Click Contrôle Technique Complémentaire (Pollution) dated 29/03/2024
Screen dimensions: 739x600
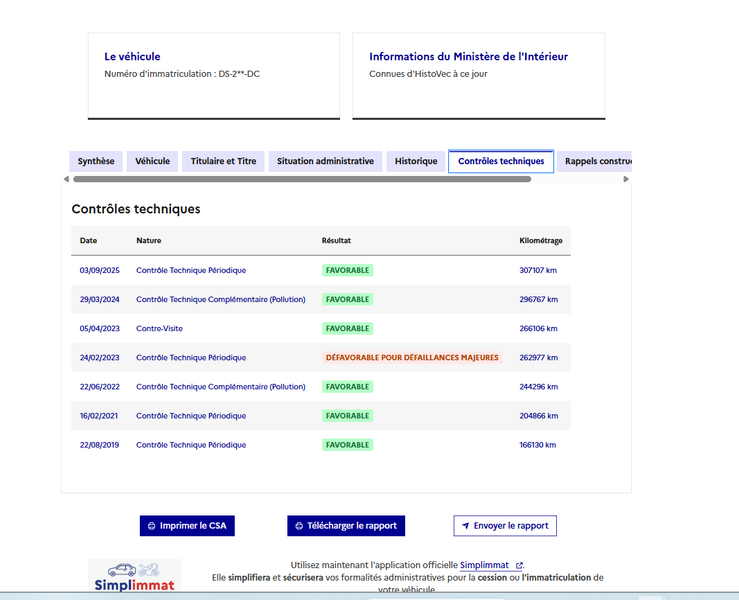point(221,299)
